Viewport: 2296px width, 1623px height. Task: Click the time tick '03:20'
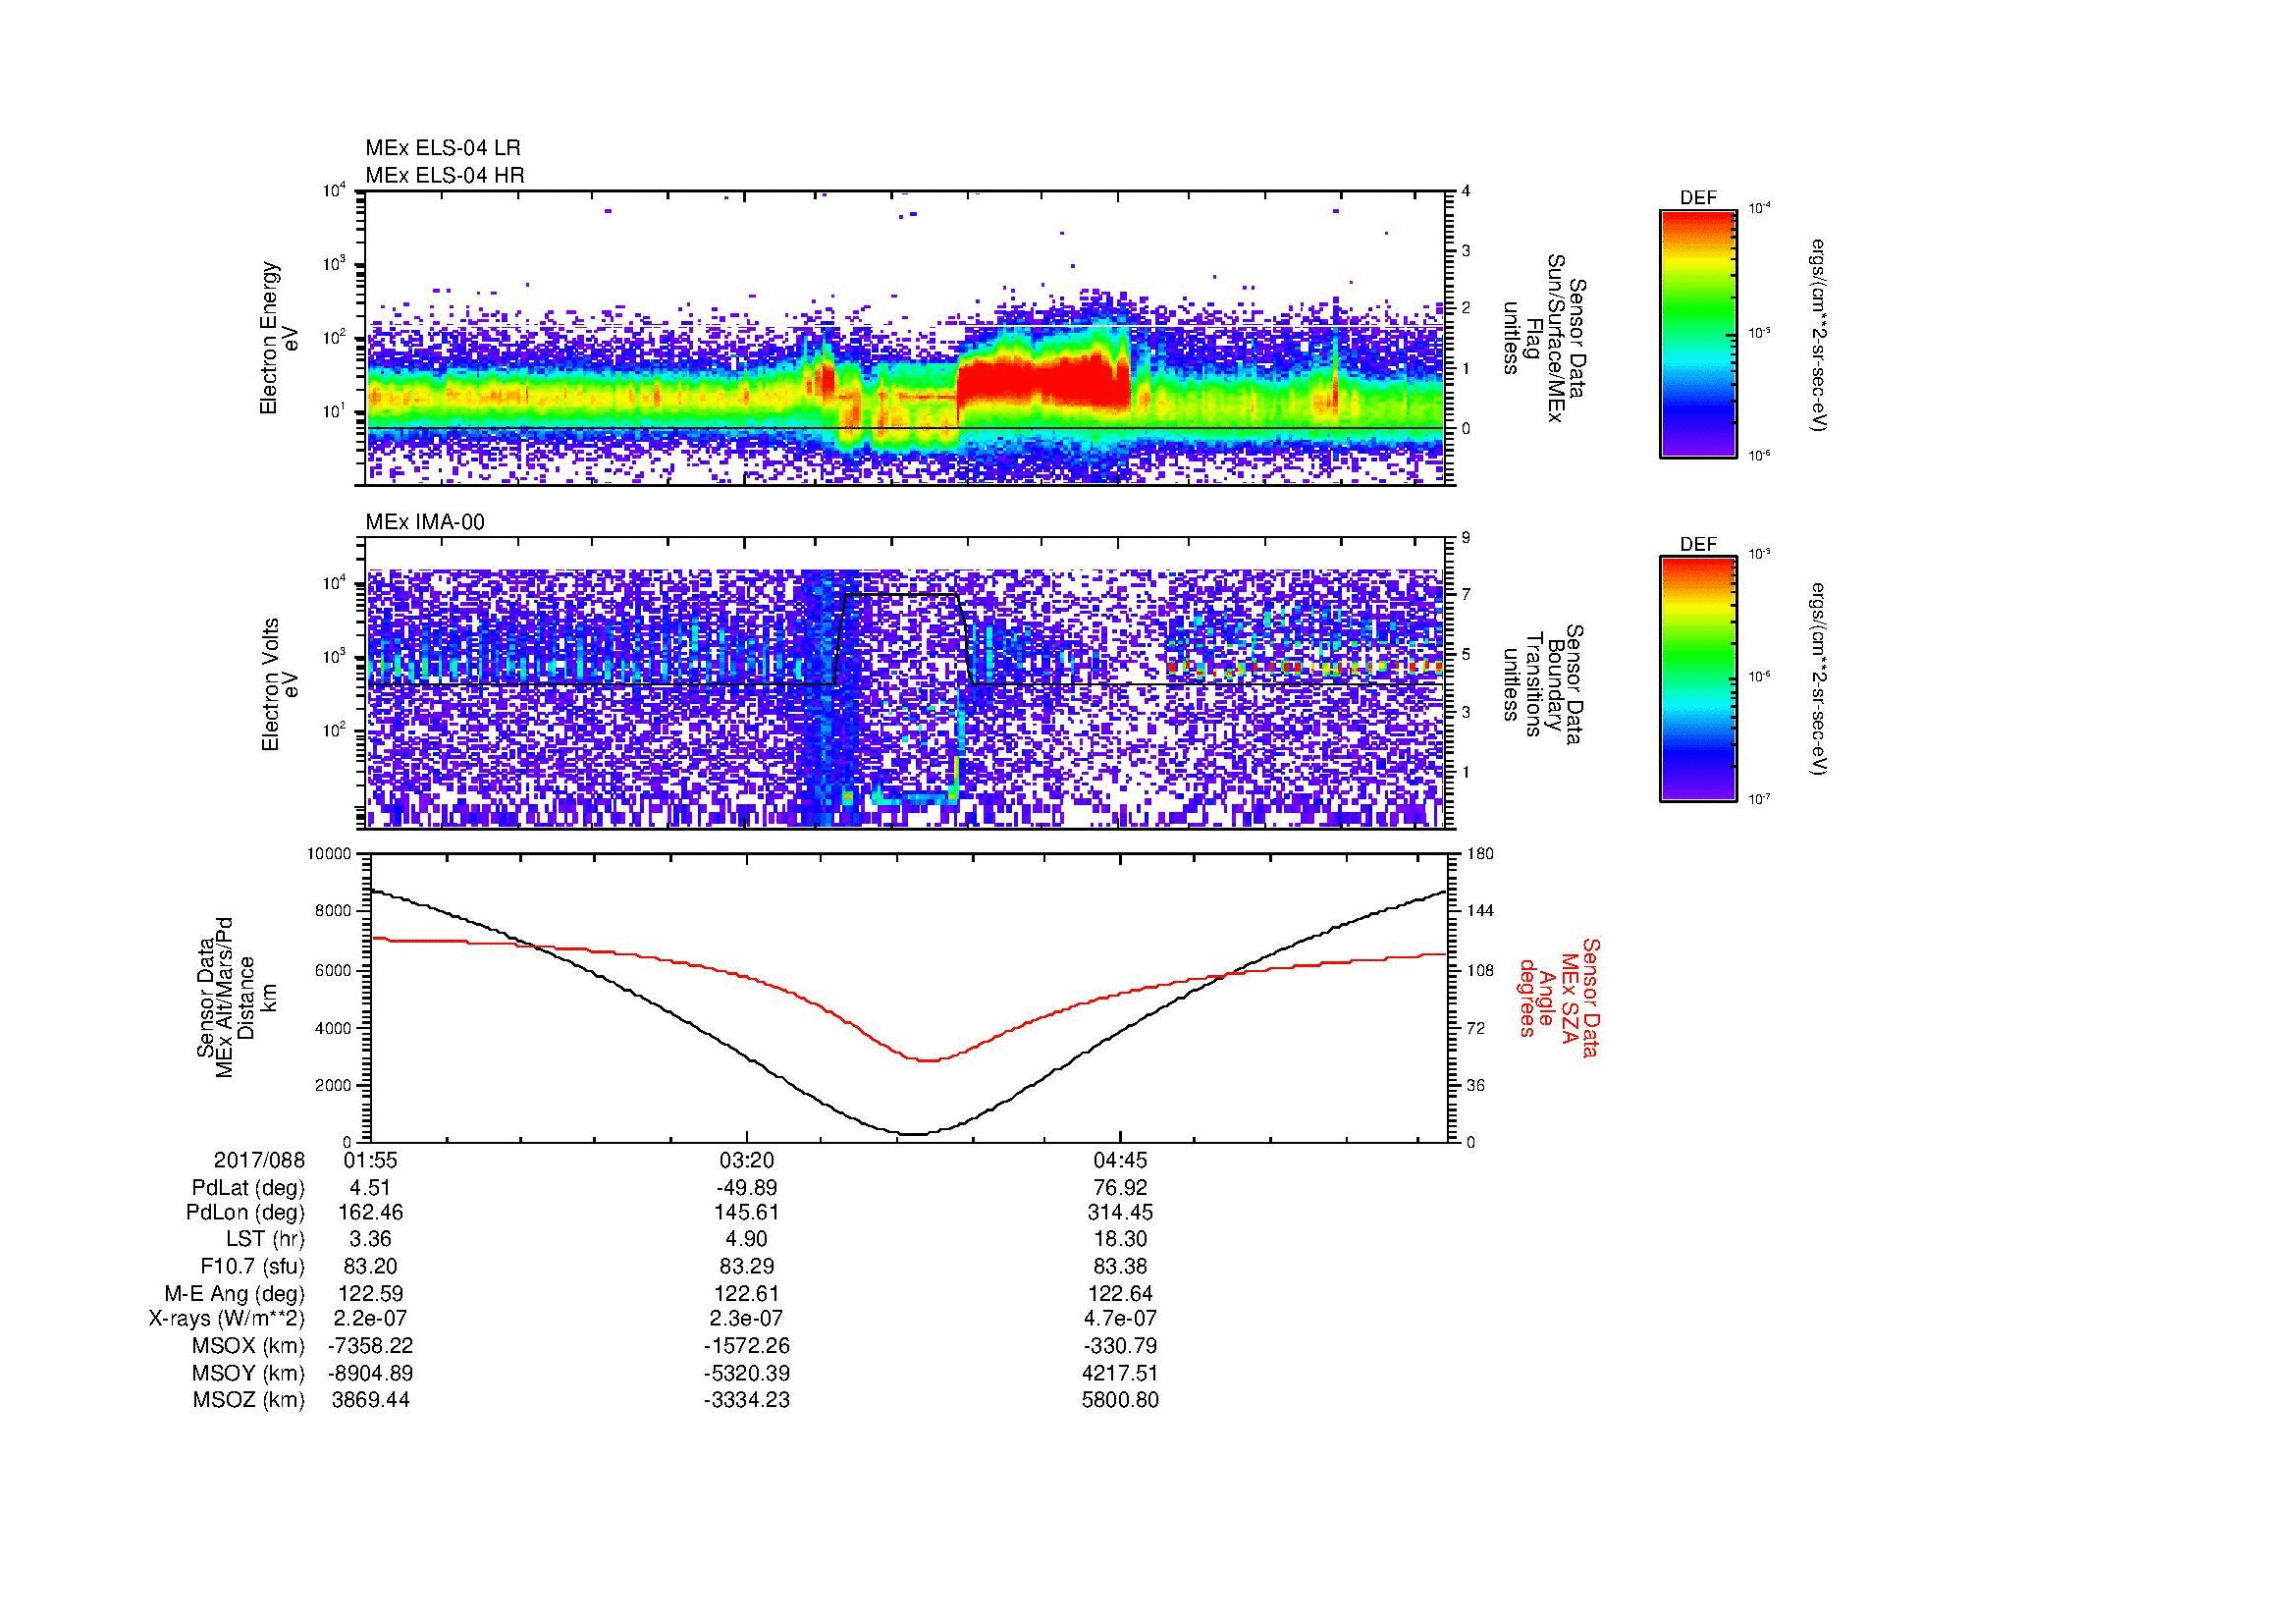pos(746,1160)
